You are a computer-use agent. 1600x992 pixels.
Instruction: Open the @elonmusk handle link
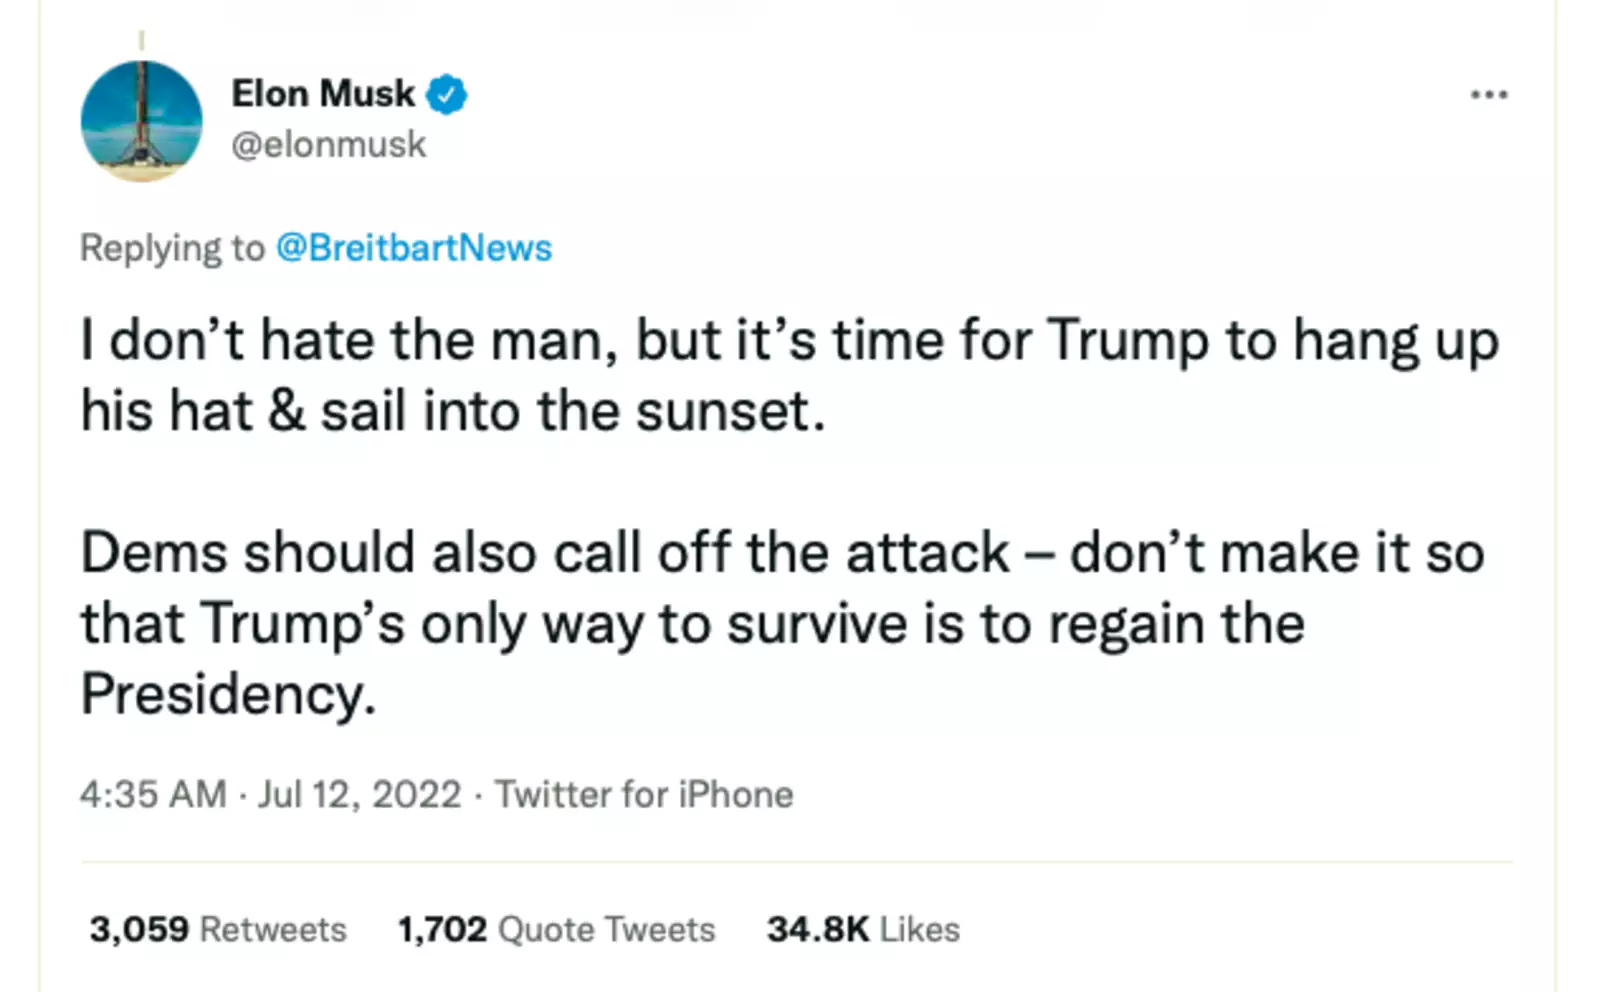pyautogui.click(x=328, y=145)
